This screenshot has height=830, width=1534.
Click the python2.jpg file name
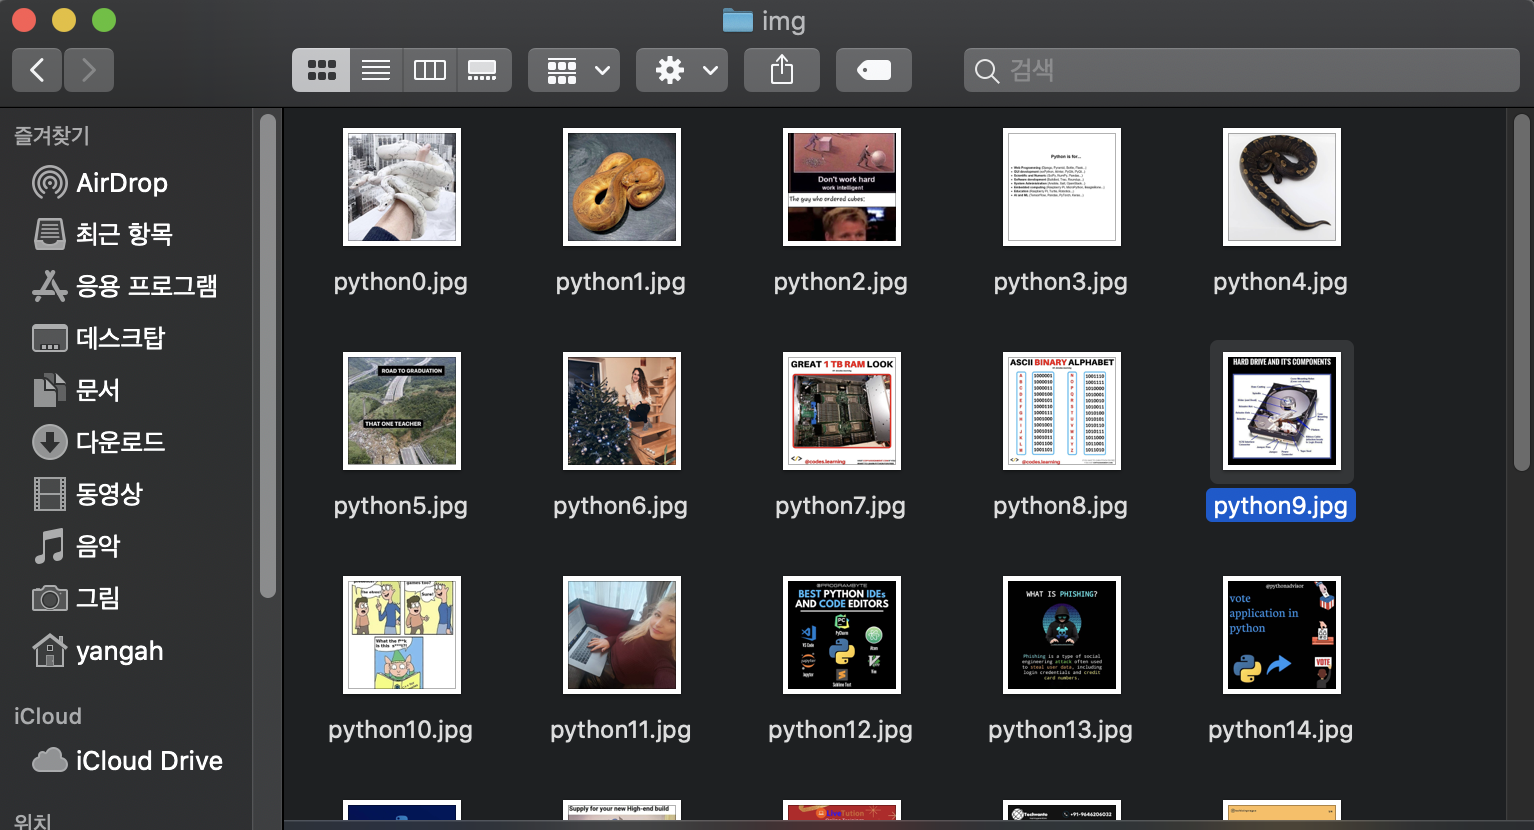841,282
